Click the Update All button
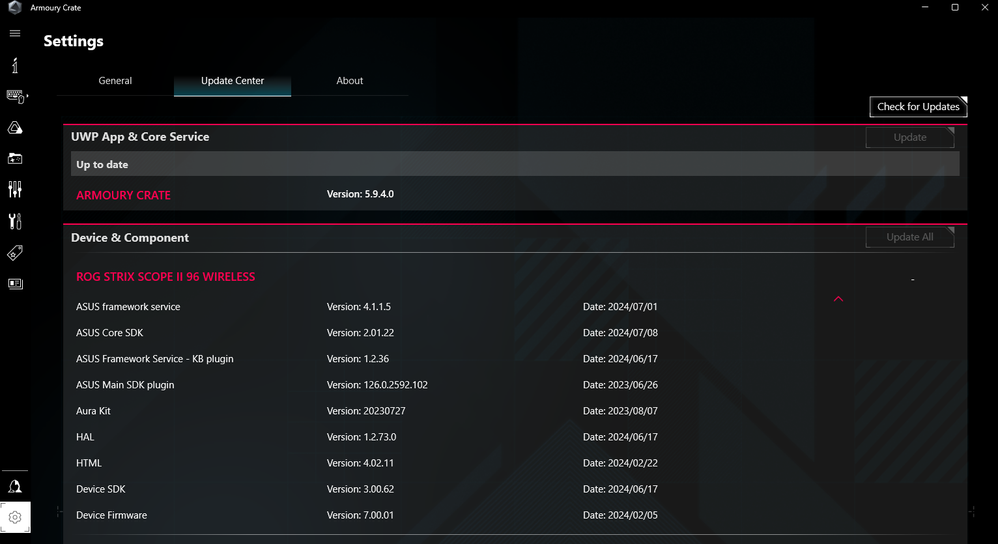The width and height of the screenshot is (998, 544). (x=910, y=237)
